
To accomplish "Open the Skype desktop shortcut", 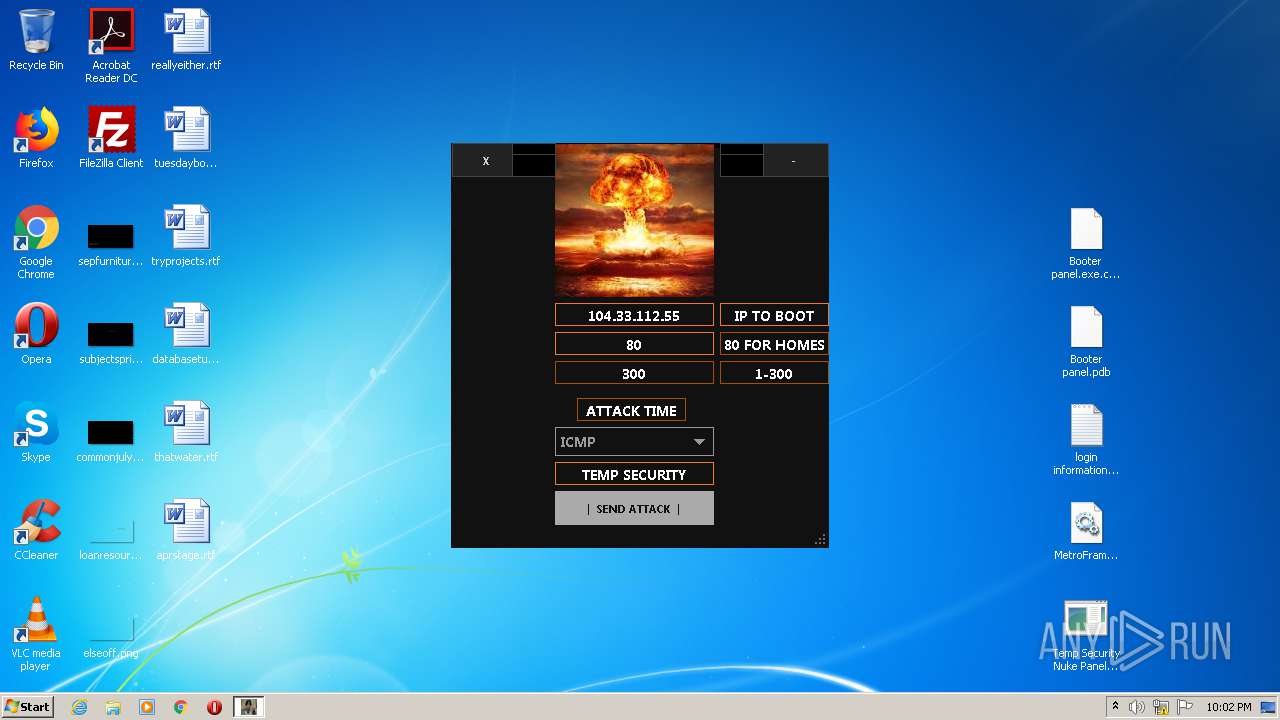I will click(36, 432).
